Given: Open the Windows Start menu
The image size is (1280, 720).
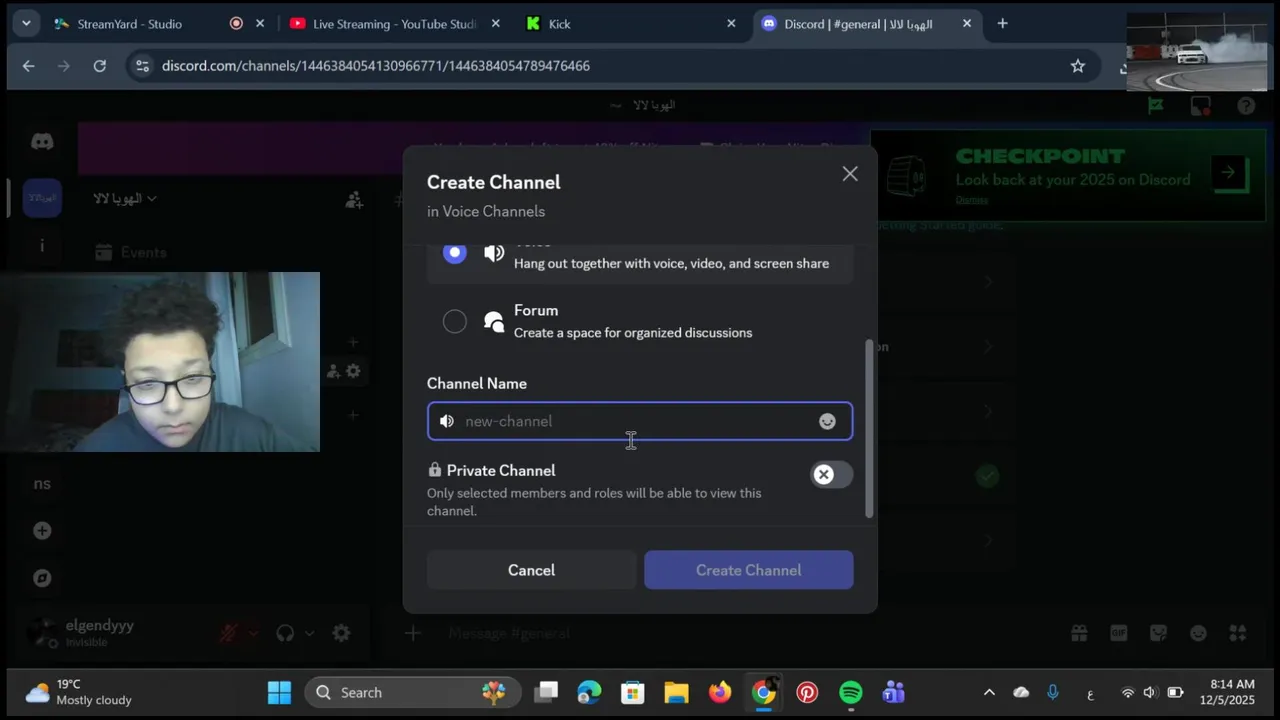Looking at the screenshot, I should pos(279,692).
